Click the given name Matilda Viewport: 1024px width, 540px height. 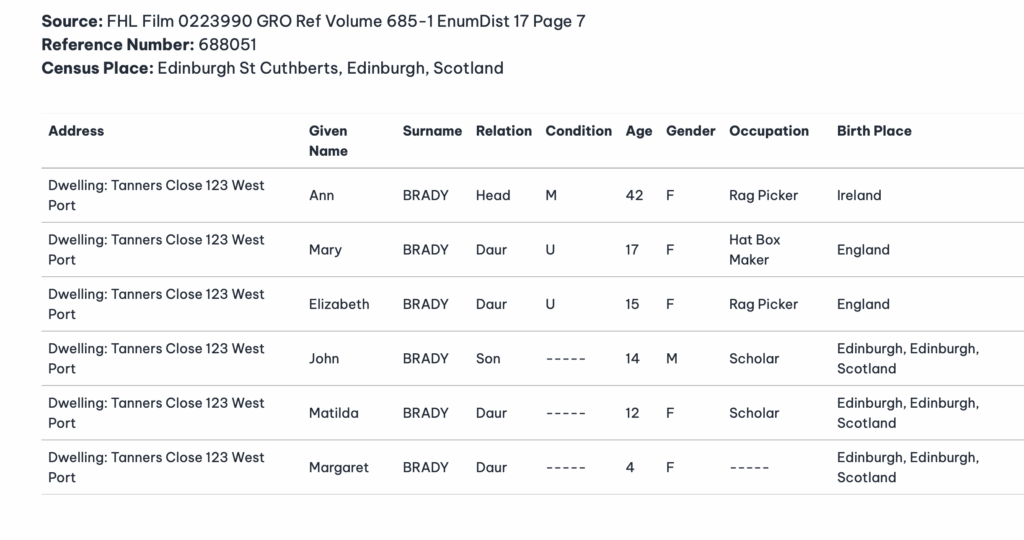334,413
